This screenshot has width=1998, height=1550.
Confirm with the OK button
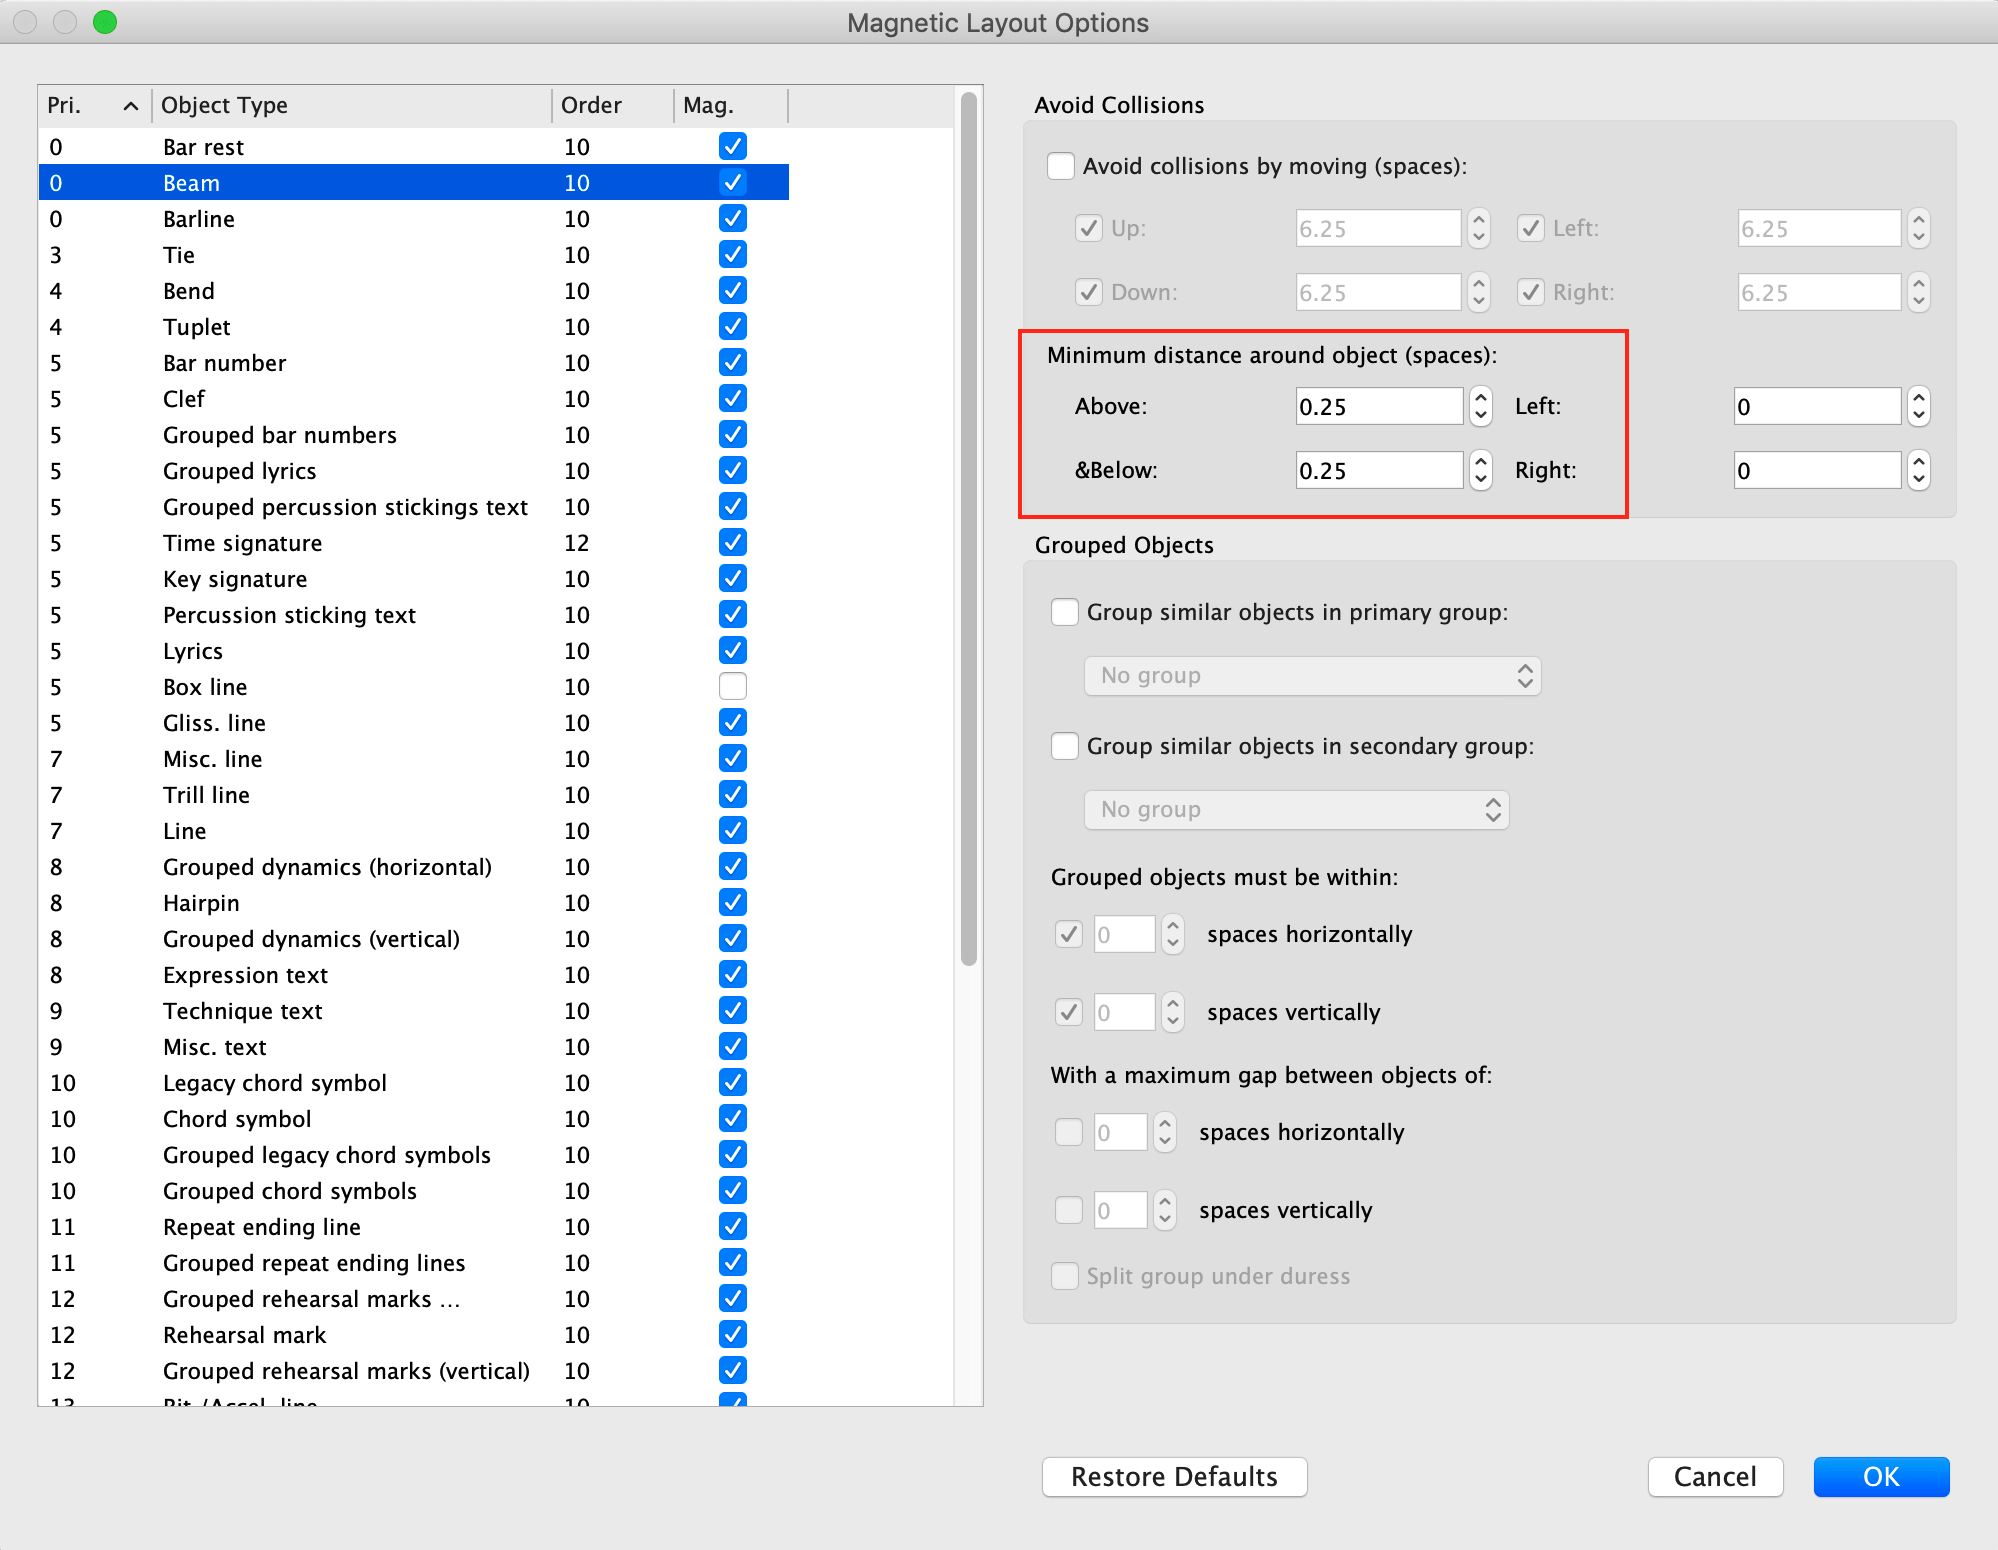click(1881, 1477)
